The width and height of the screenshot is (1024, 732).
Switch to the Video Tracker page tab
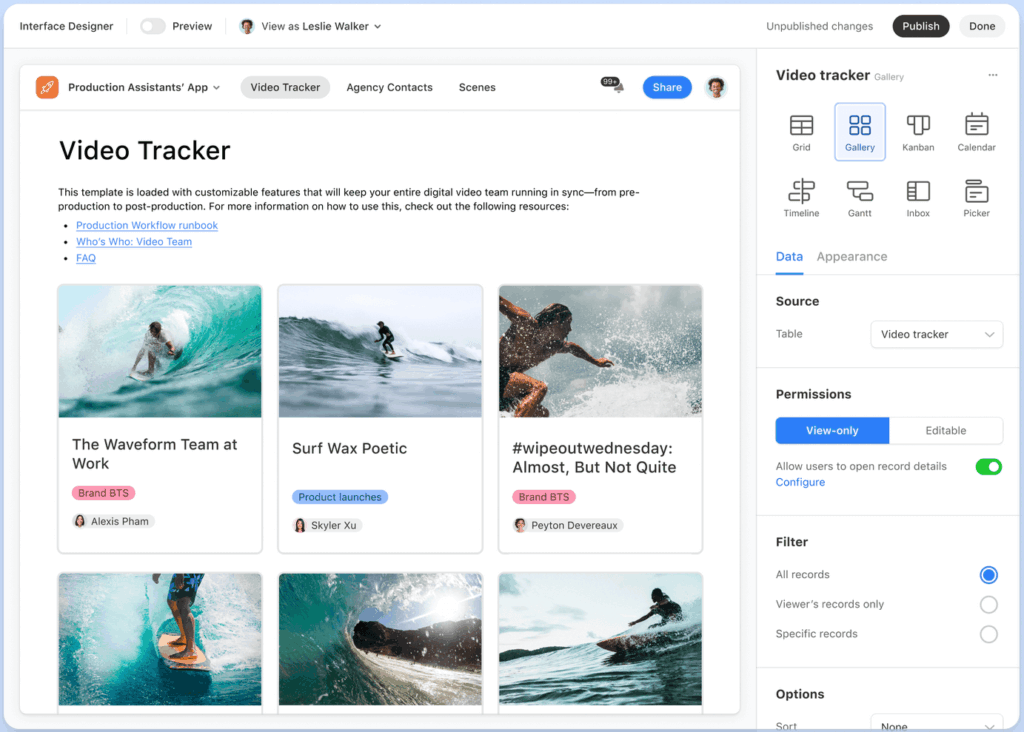click(x=285, y=87)
